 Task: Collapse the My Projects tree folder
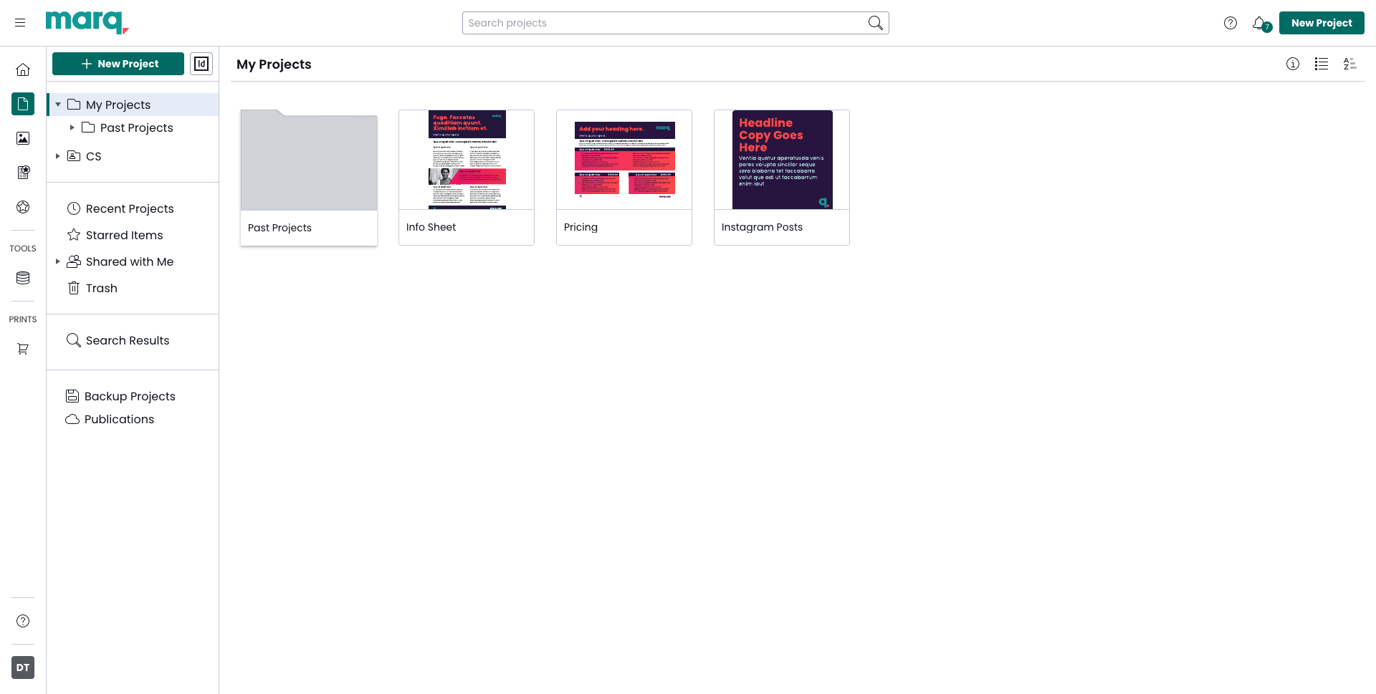58,104
